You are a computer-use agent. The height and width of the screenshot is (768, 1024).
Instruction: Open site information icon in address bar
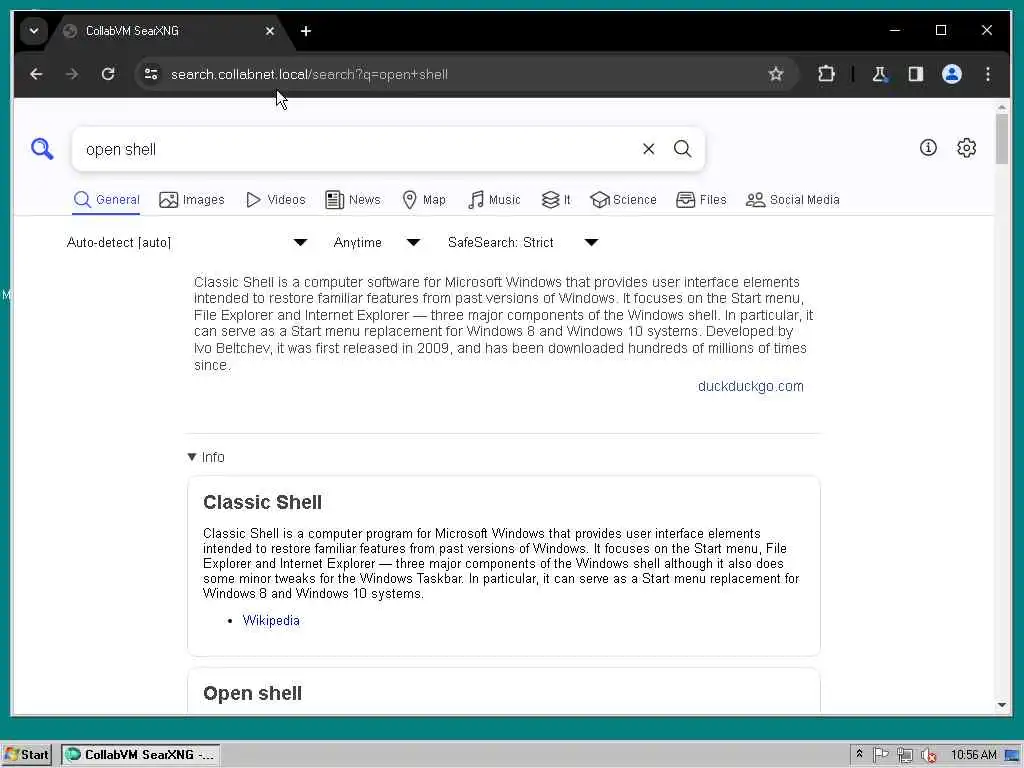(151, 74)
